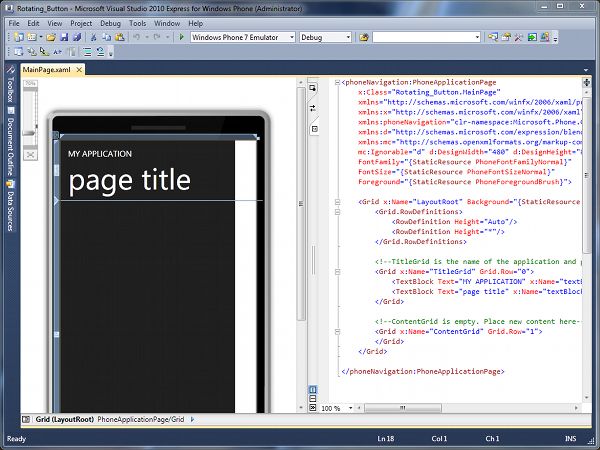Switch to the vertical split view
600x450 pixels.
click(313, 390)
